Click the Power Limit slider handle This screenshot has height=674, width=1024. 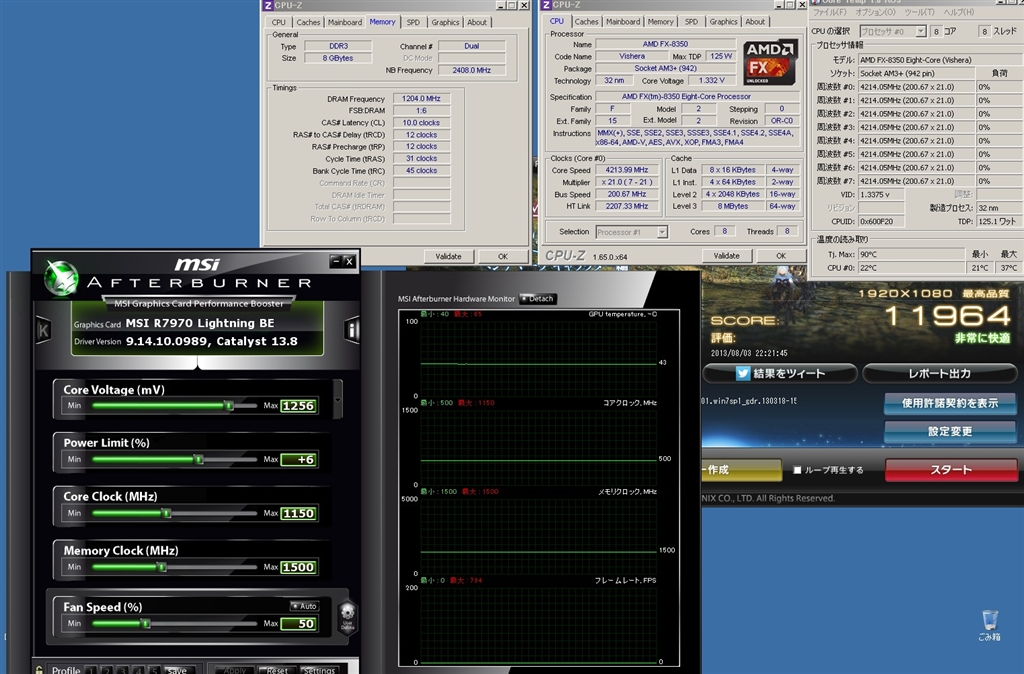[199, 459]
